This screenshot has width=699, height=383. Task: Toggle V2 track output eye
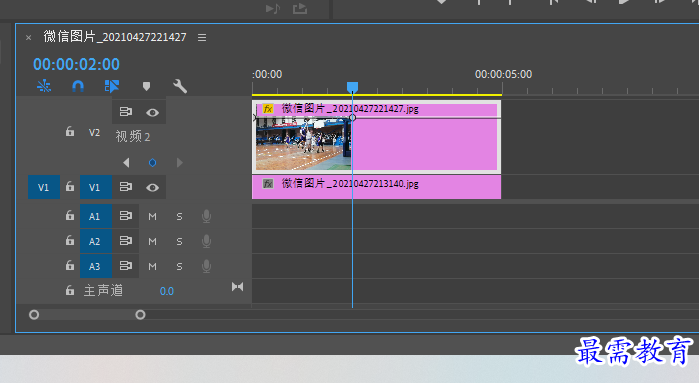point(152,112)
